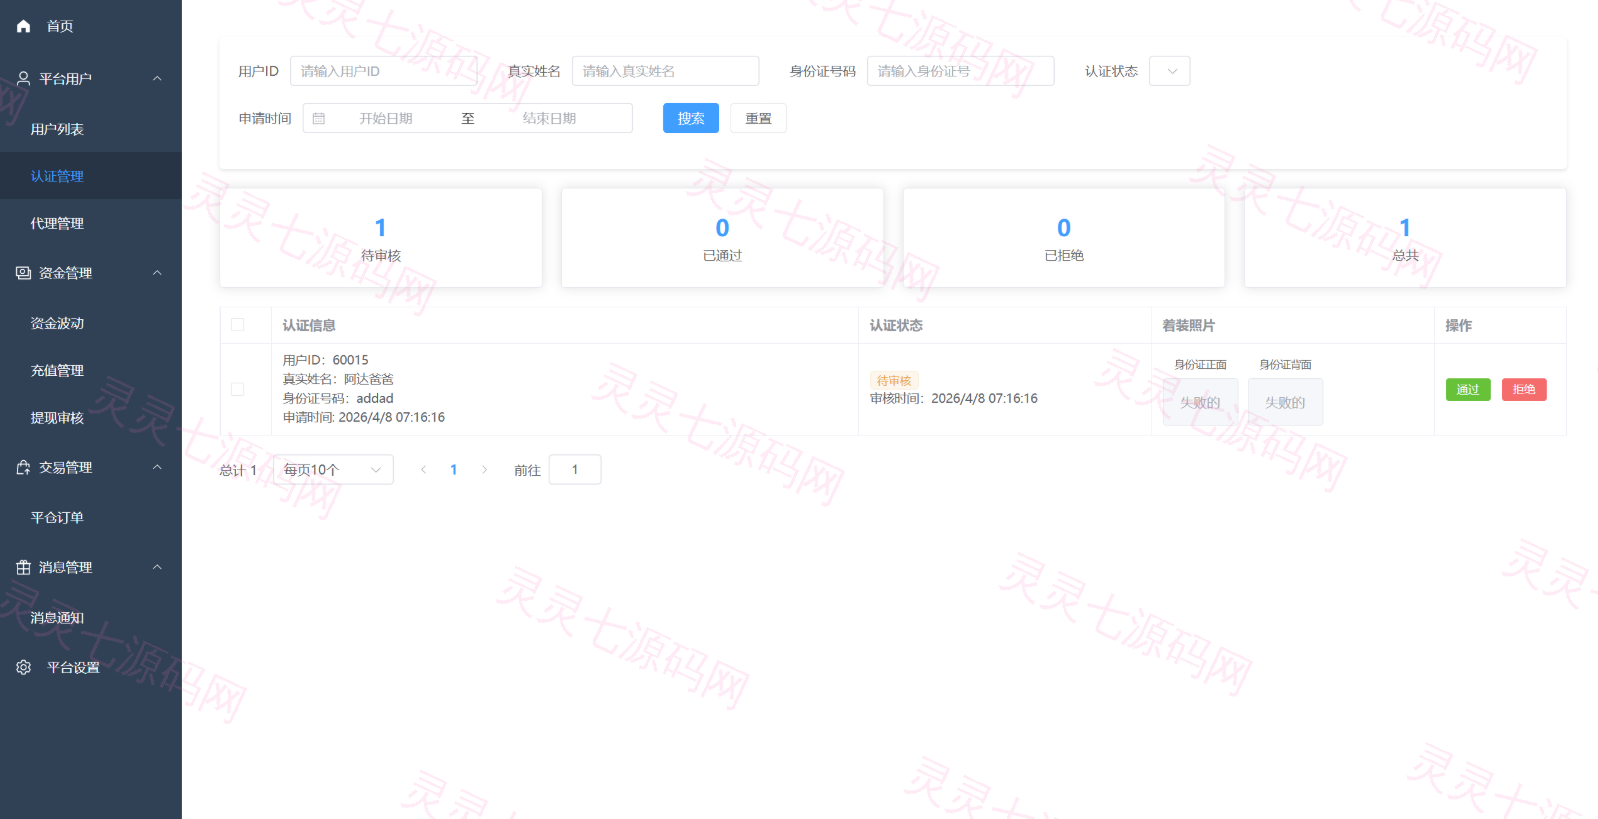1598x819 pixels.
Task: Open 用户列表 menu item
Action: tap(91, 129)
